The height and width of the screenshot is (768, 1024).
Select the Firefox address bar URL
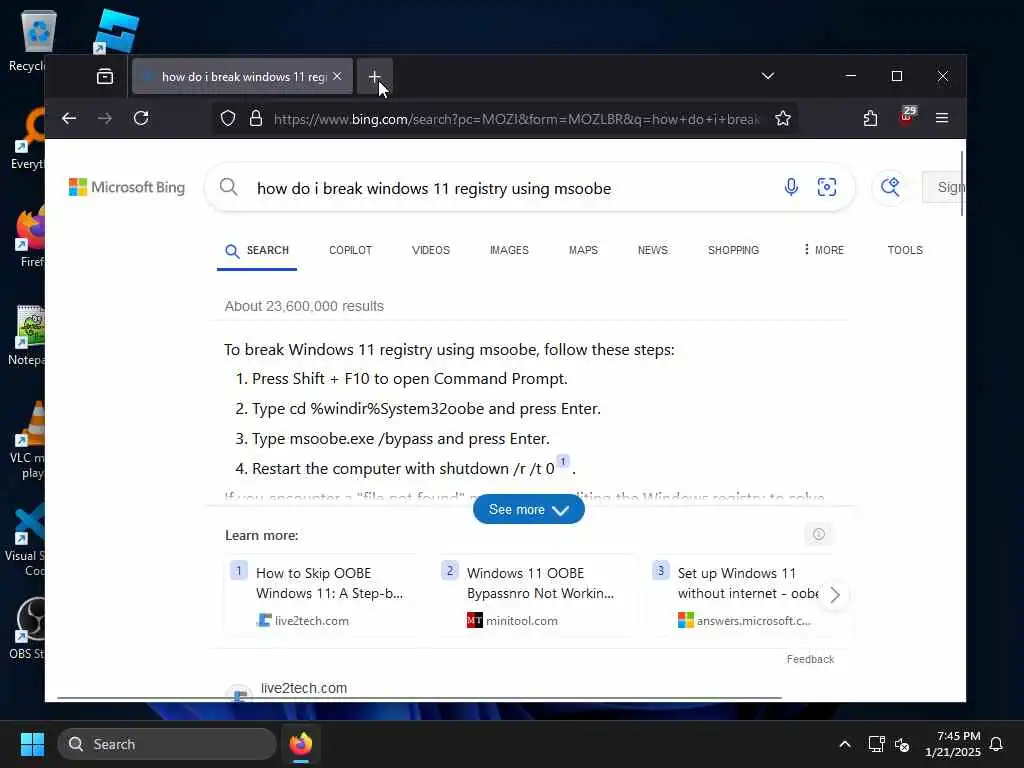(x=516, y=119)
